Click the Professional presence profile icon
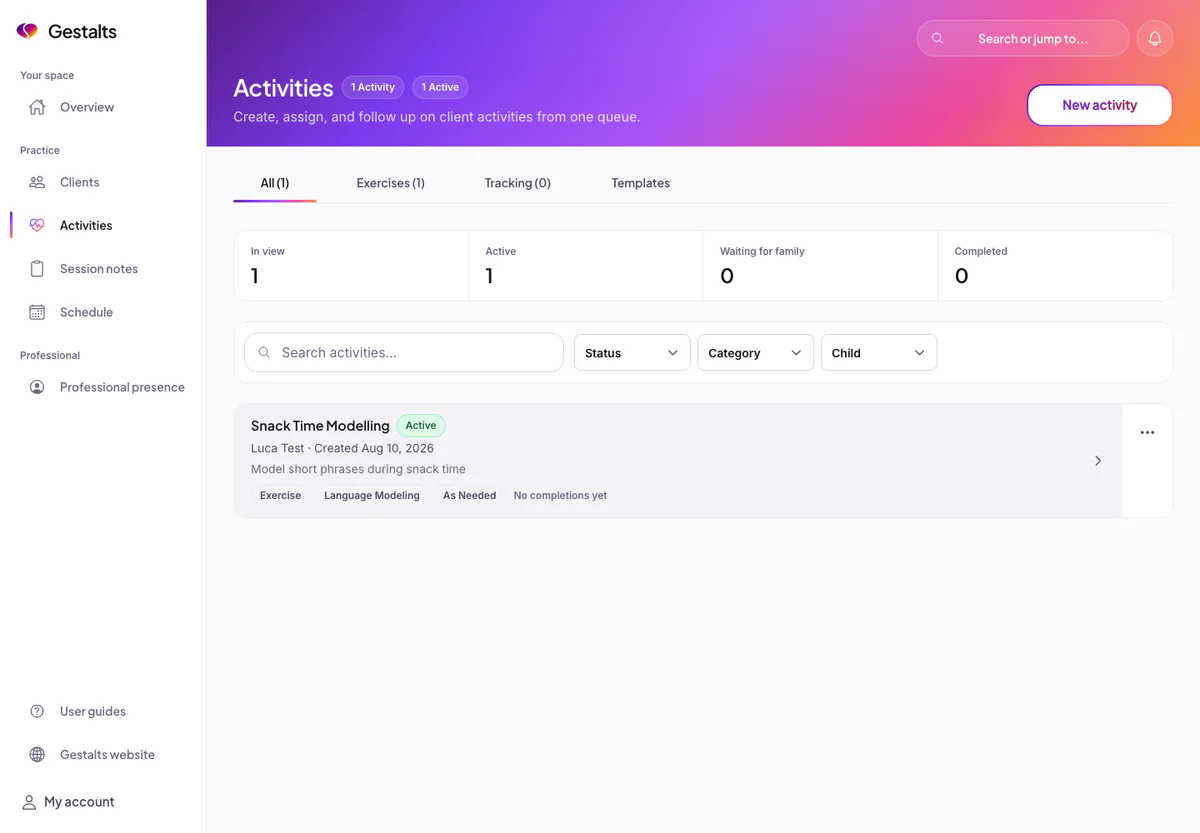Screen dimensions: 1200x833 [x=37, y=387]
